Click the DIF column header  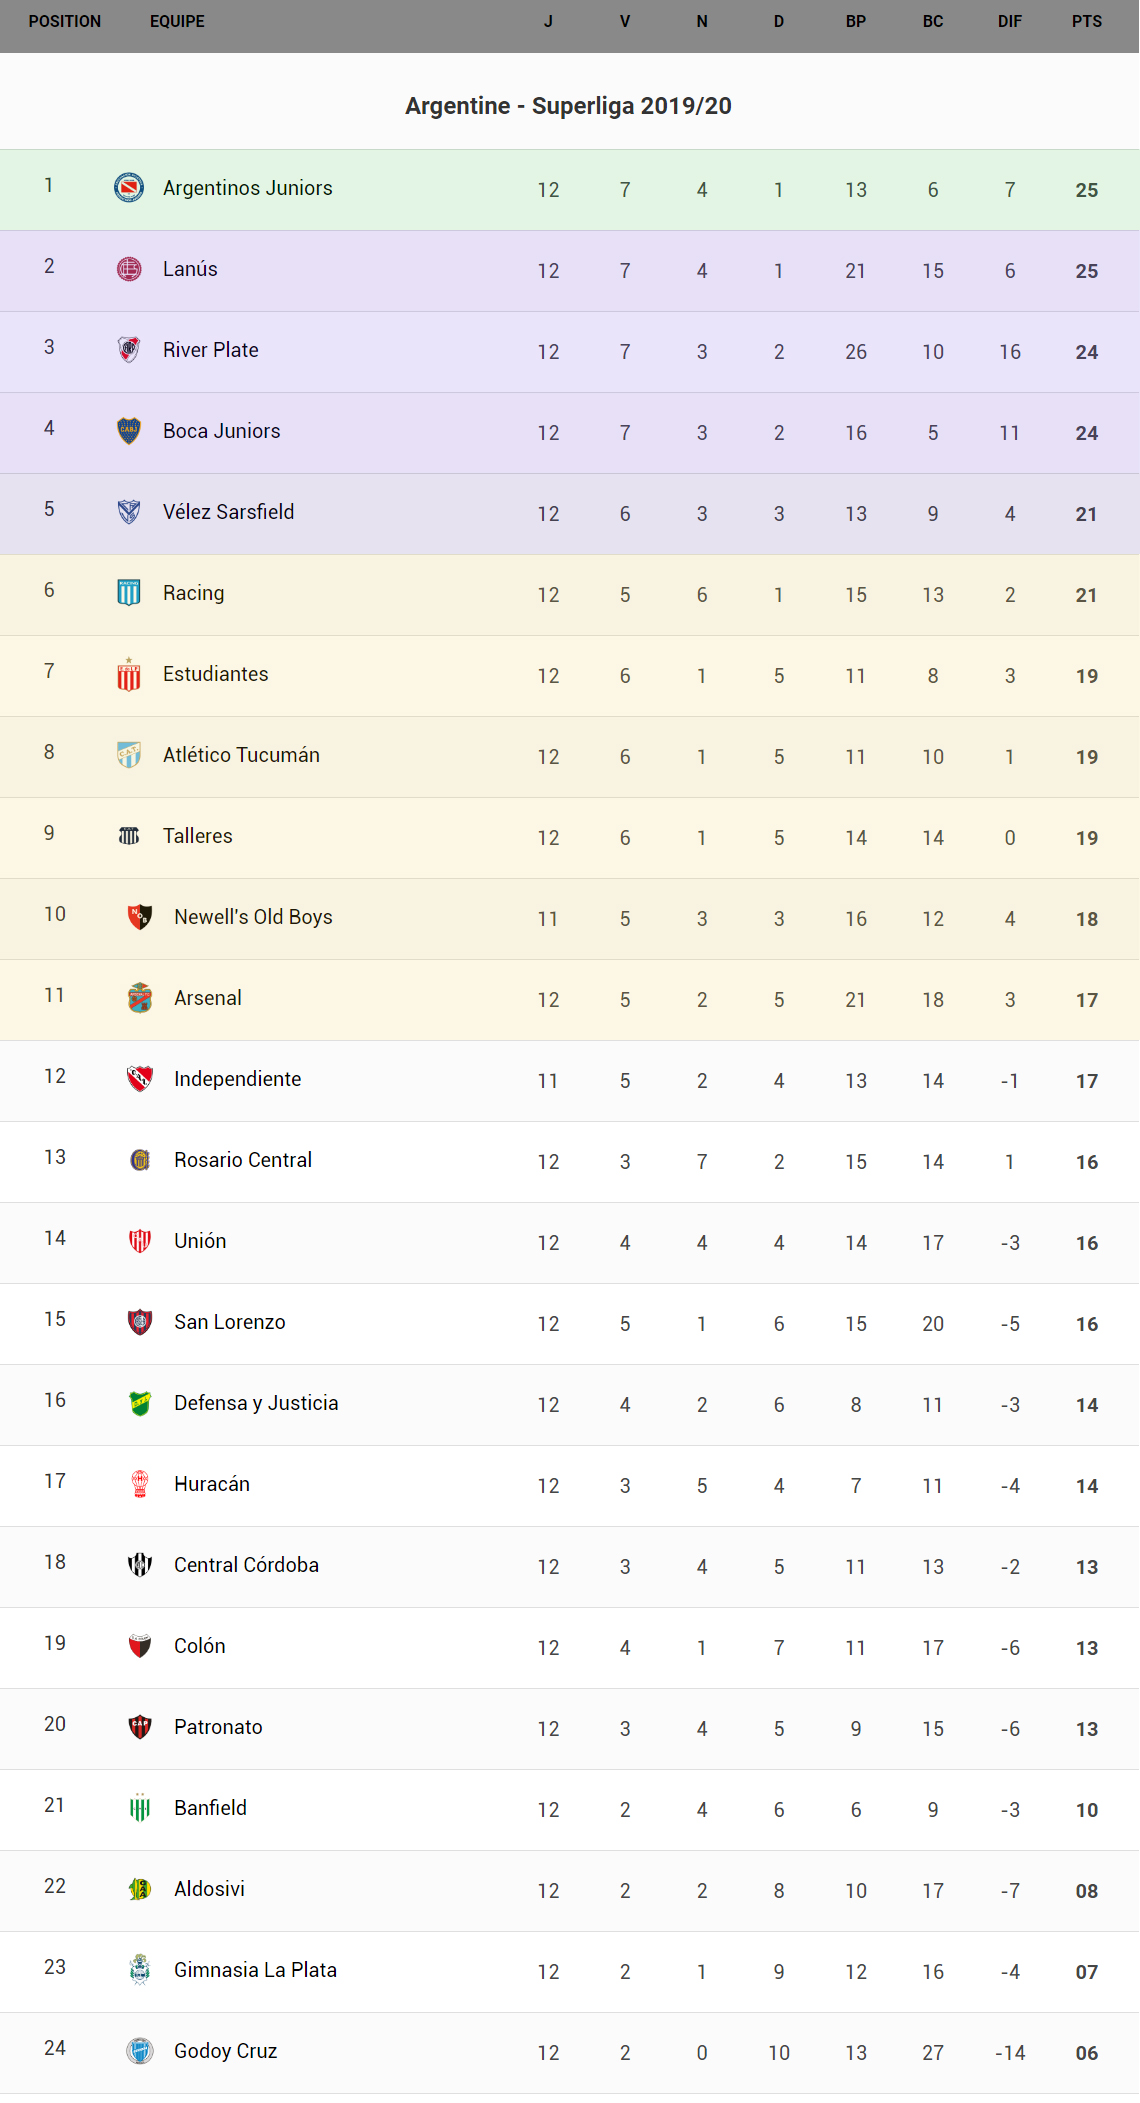[1010, 22]
